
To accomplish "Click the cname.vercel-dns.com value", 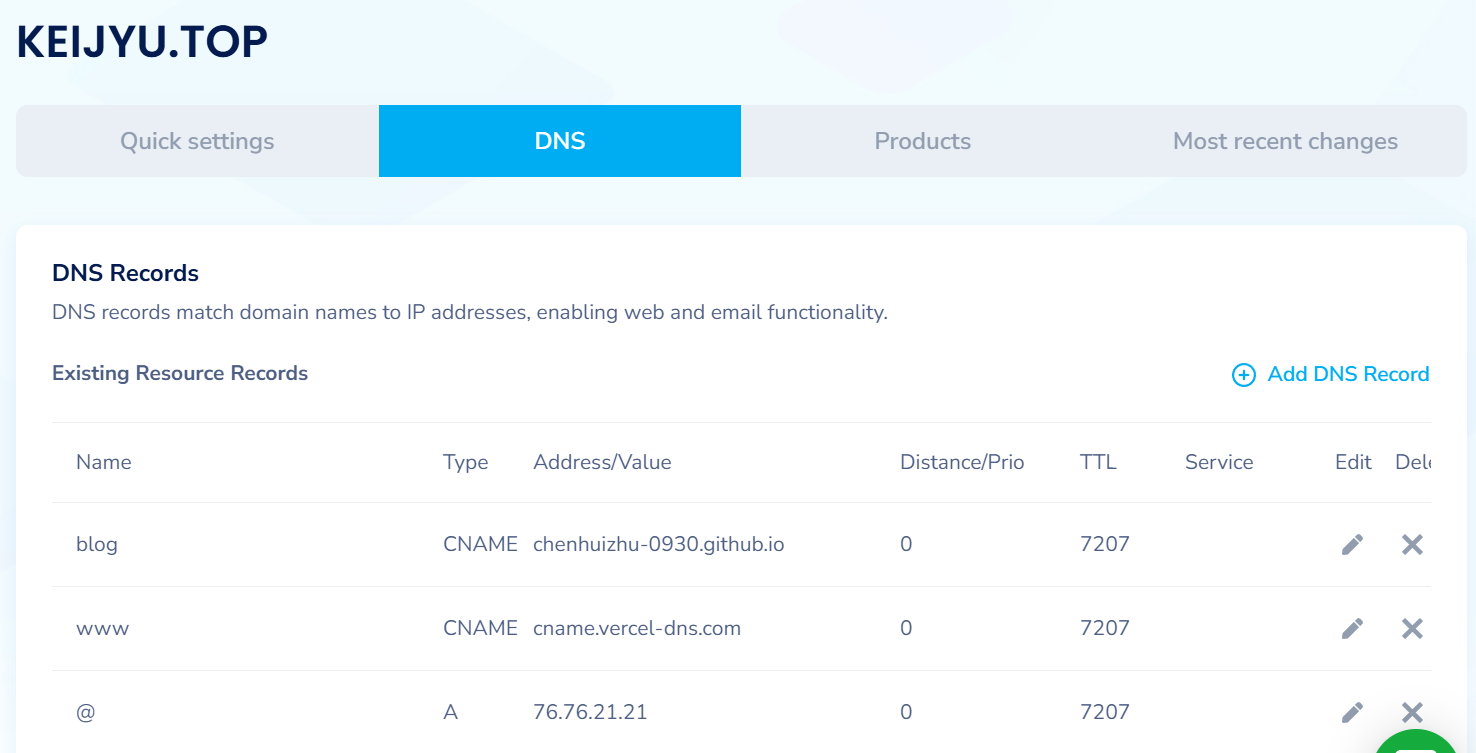I will coord(637,628).
